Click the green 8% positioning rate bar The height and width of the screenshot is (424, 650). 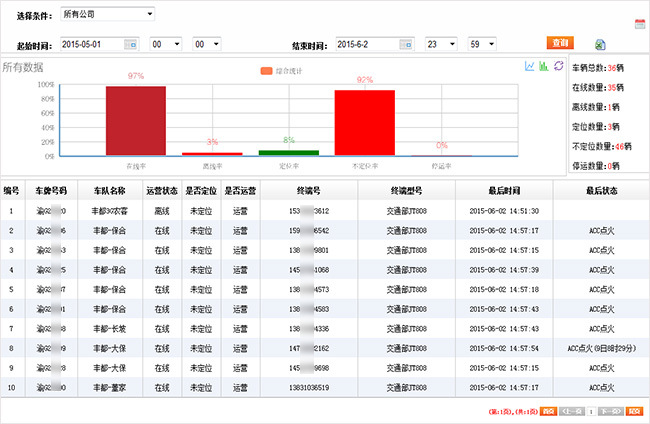click(x=289, y=153)
